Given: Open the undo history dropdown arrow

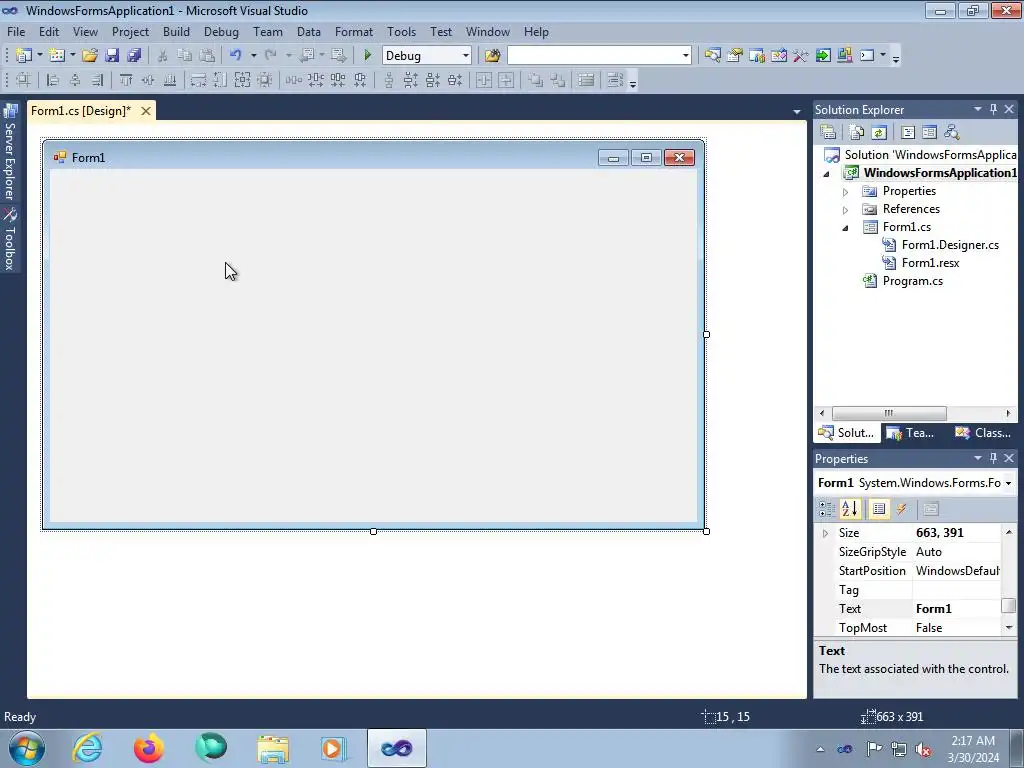Looking at the screenshot, I should tap(253, 56).
